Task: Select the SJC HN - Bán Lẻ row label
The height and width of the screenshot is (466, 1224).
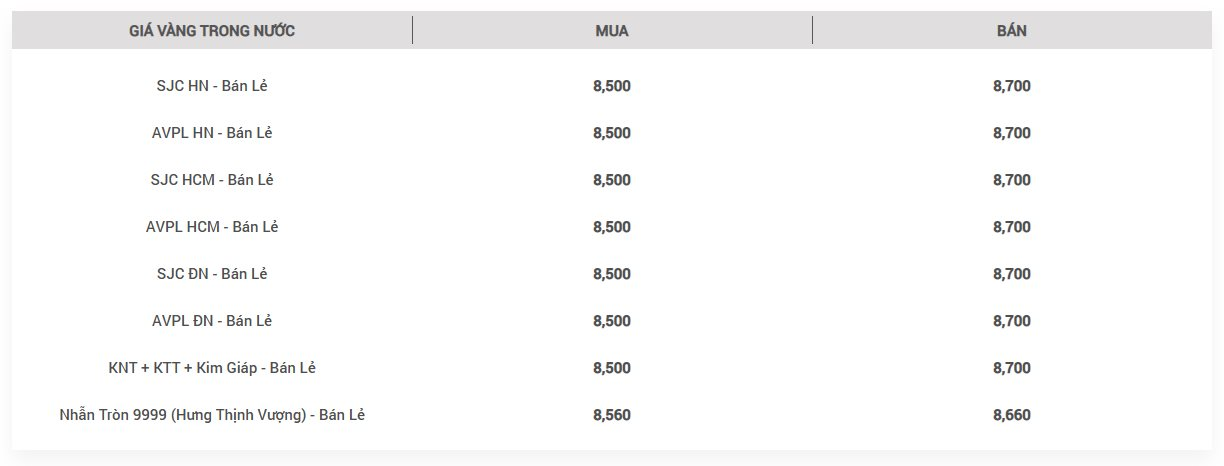Action: (212, 86)
